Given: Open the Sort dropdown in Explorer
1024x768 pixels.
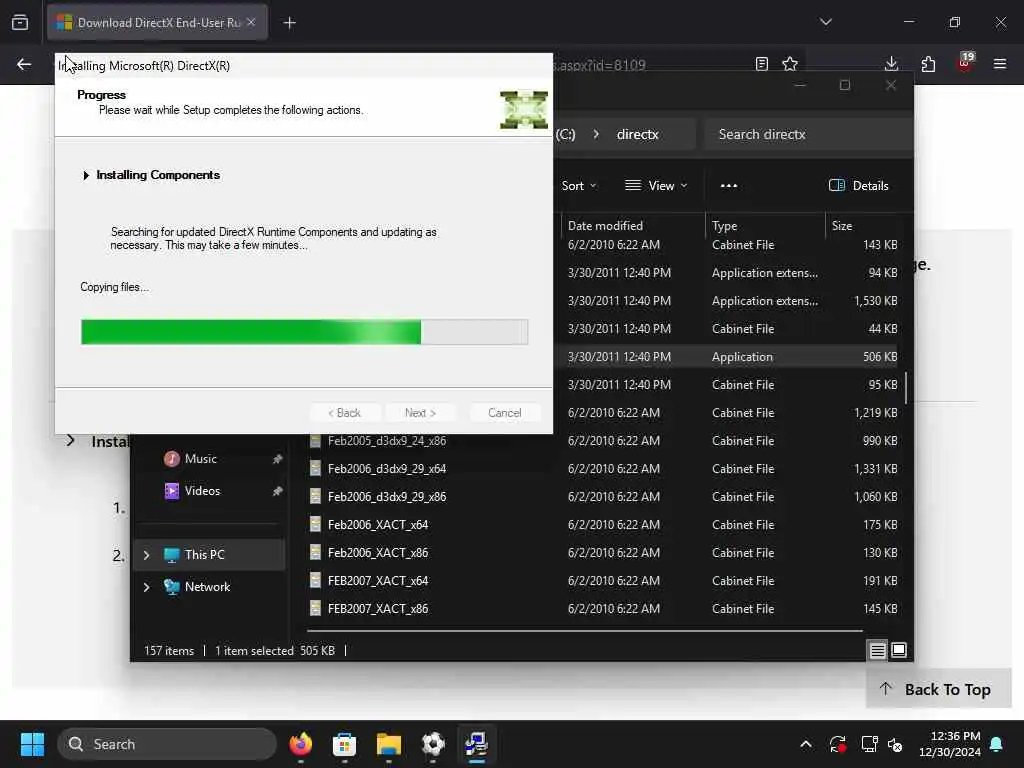Looking at the screenshot, I should [x=579, y=186].
